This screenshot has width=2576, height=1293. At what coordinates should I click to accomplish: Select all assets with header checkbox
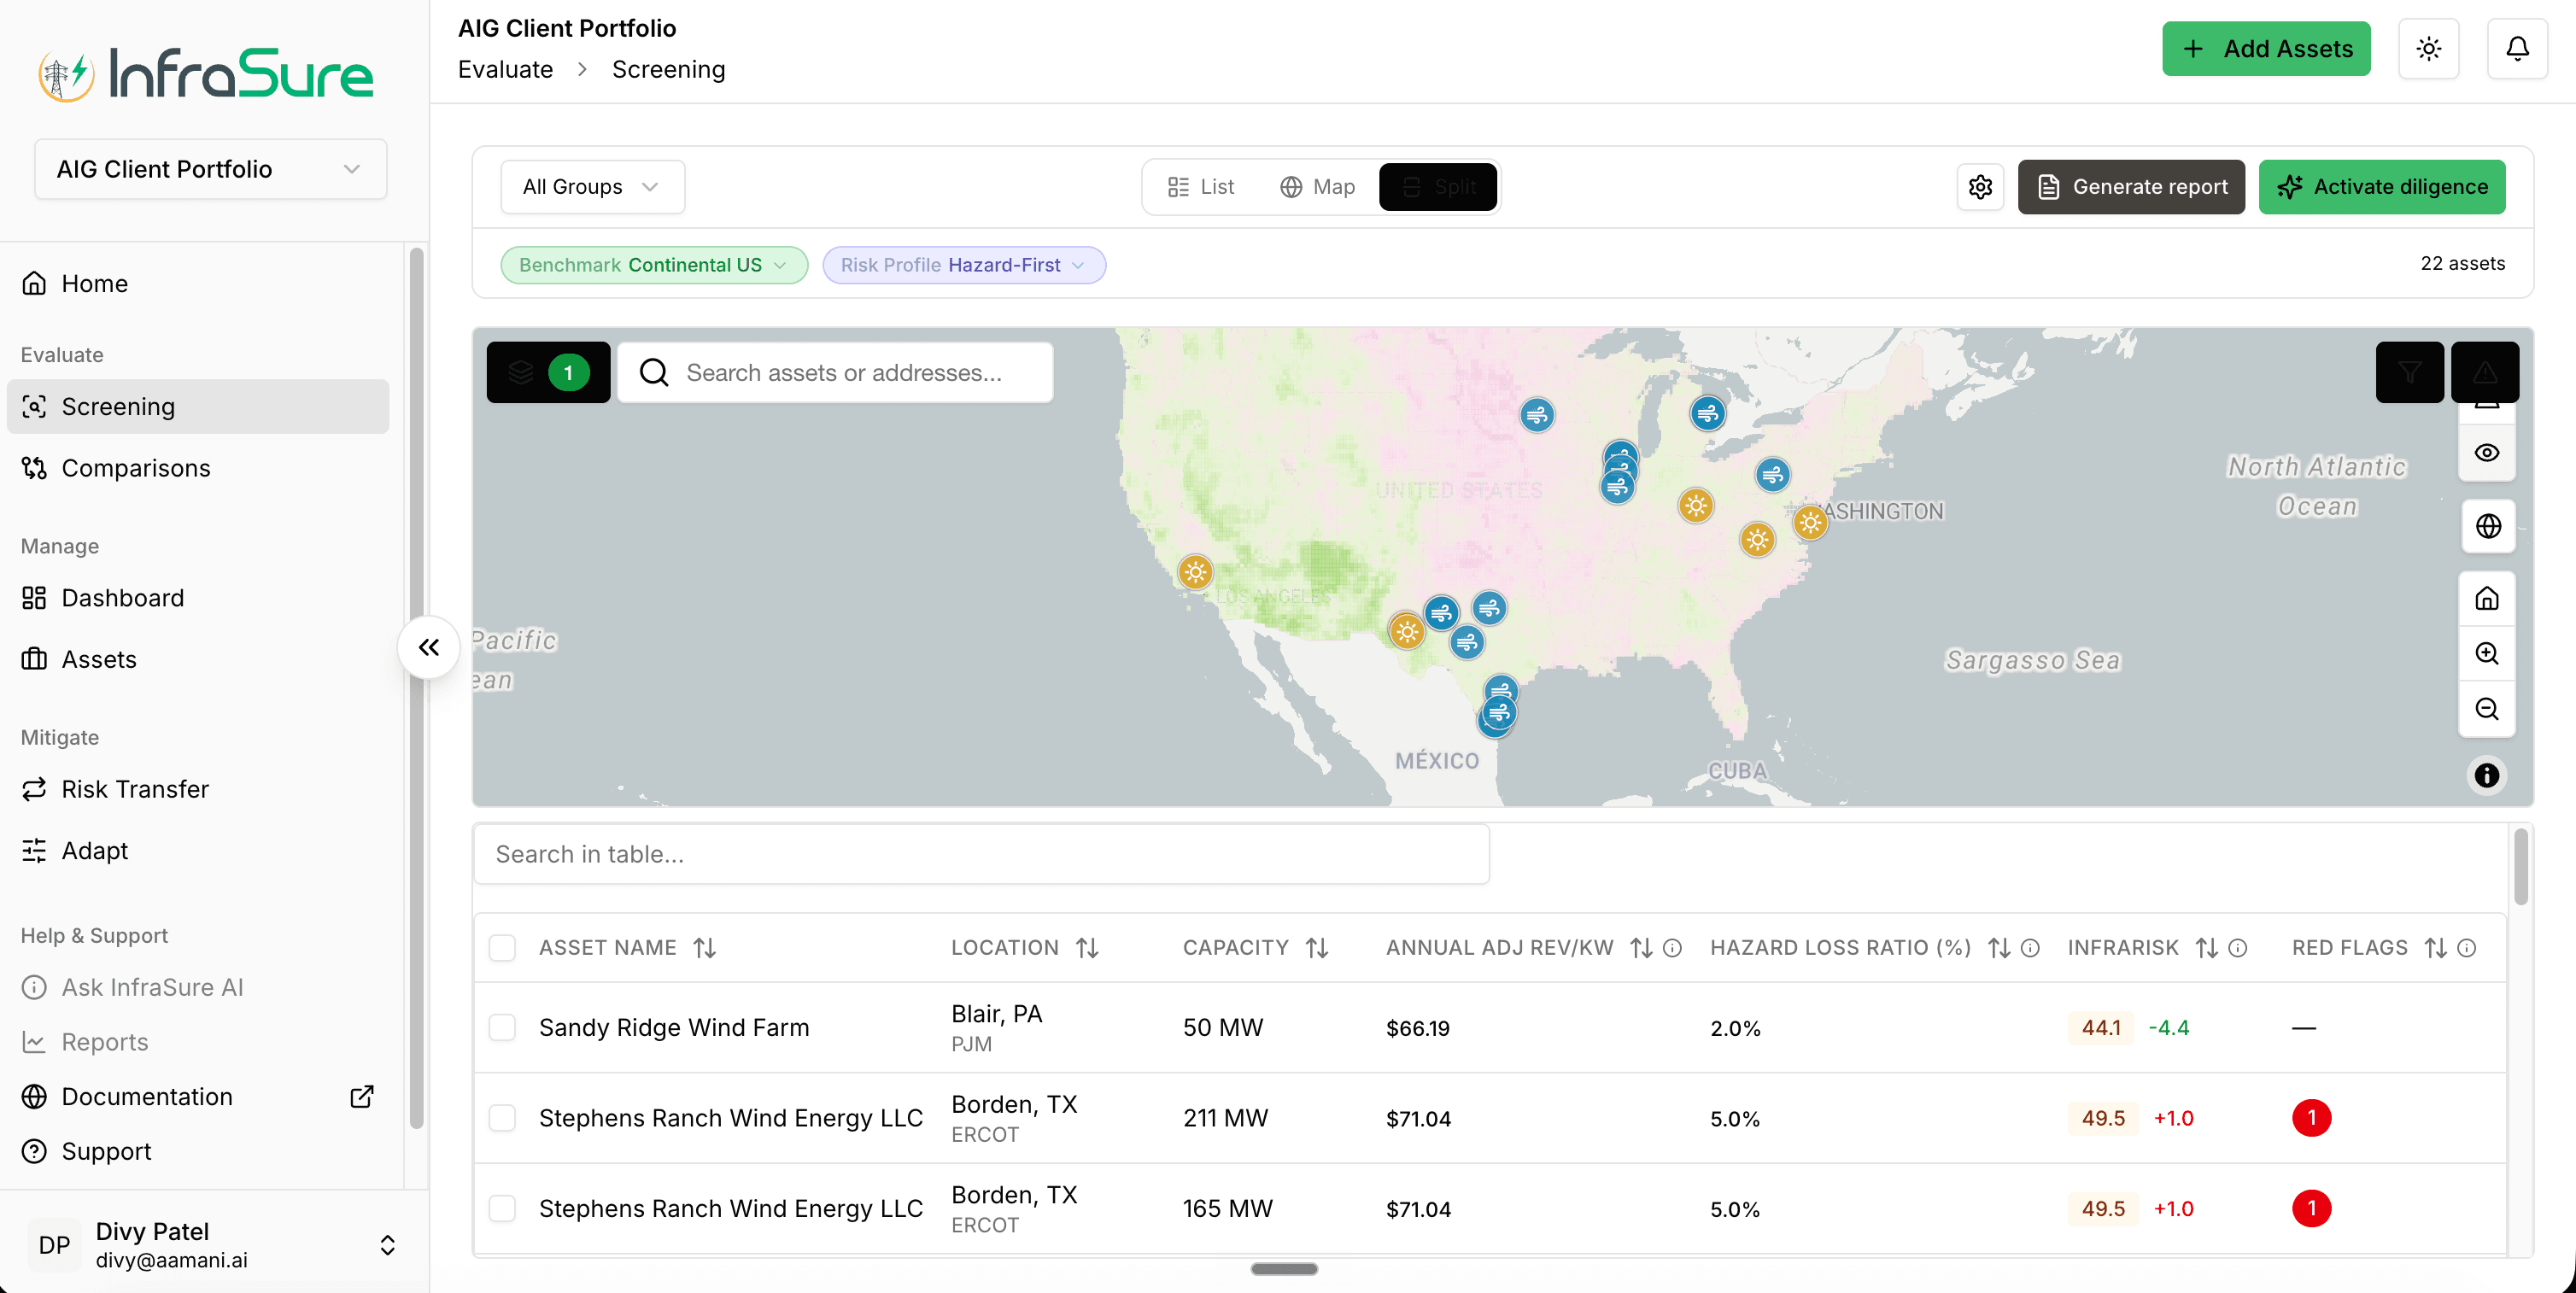click(x=502, y=947)
